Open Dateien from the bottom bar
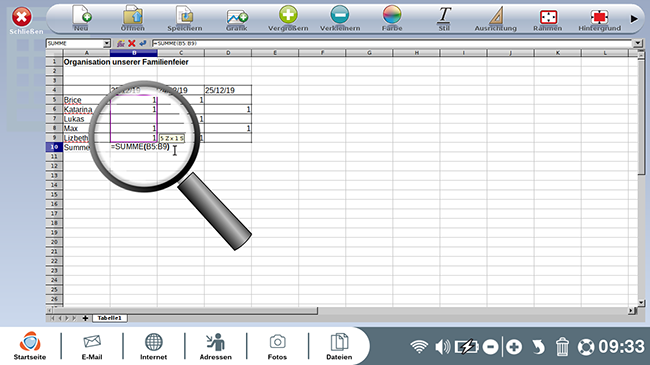The height and width of the screenshot is (365, 650). point(339,346)
